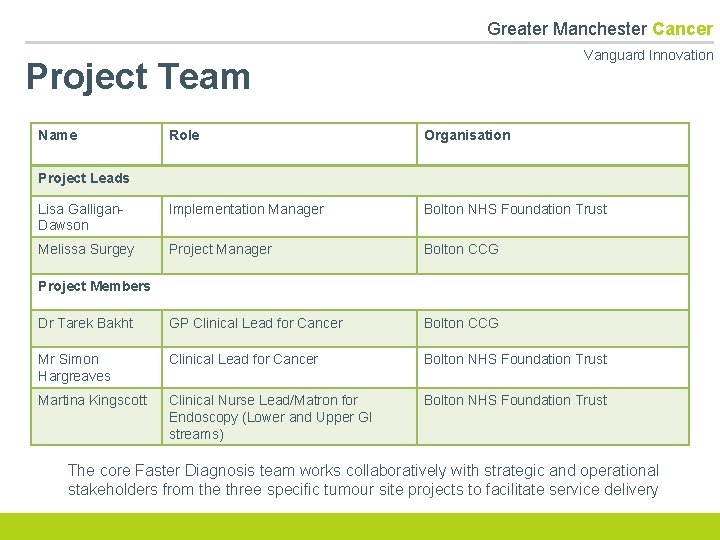Select the Organisation column header cell

tap(553, 143)
